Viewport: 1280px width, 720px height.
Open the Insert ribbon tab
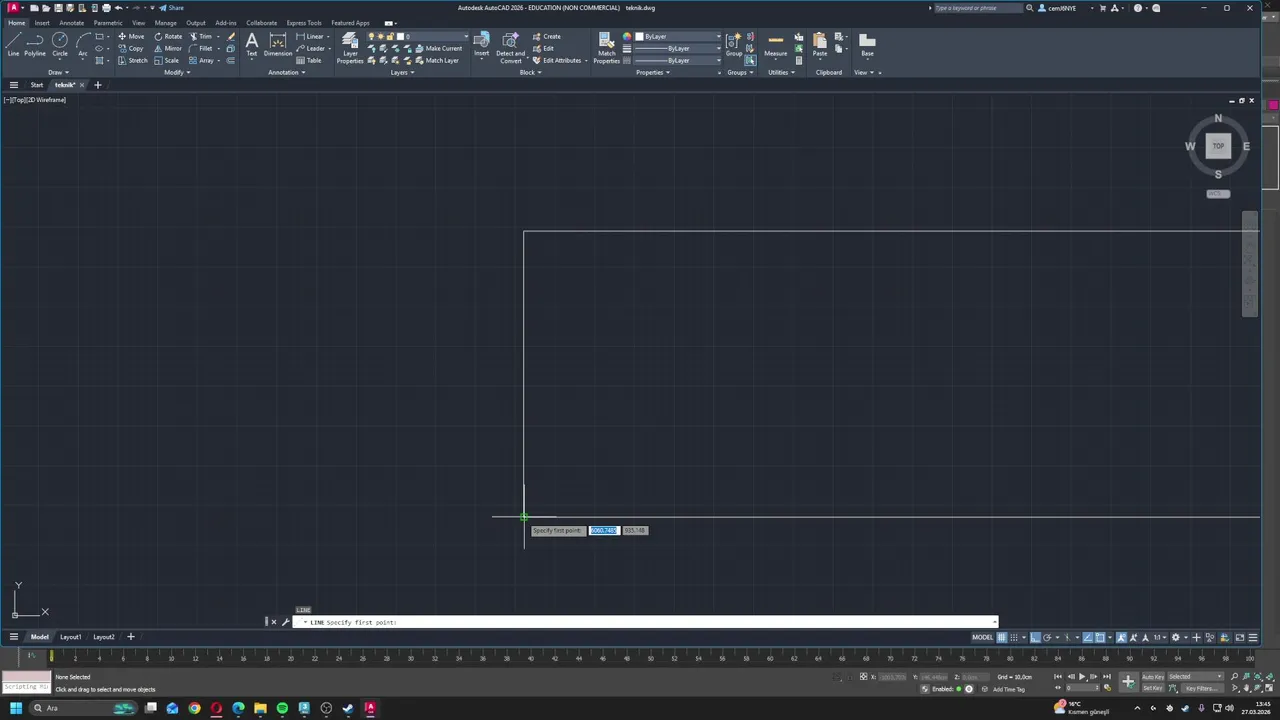coord(42,23)
